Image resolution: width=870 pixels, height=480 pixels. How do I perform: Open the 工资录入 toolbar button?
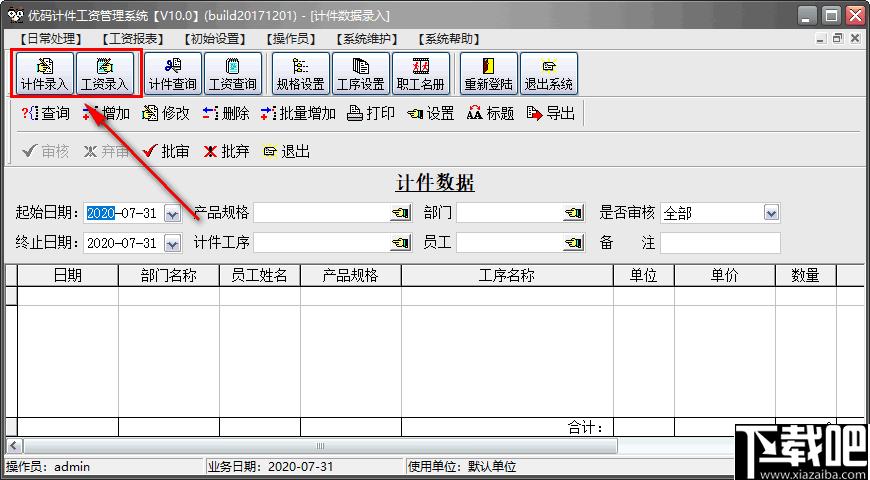tap(104, 73)
